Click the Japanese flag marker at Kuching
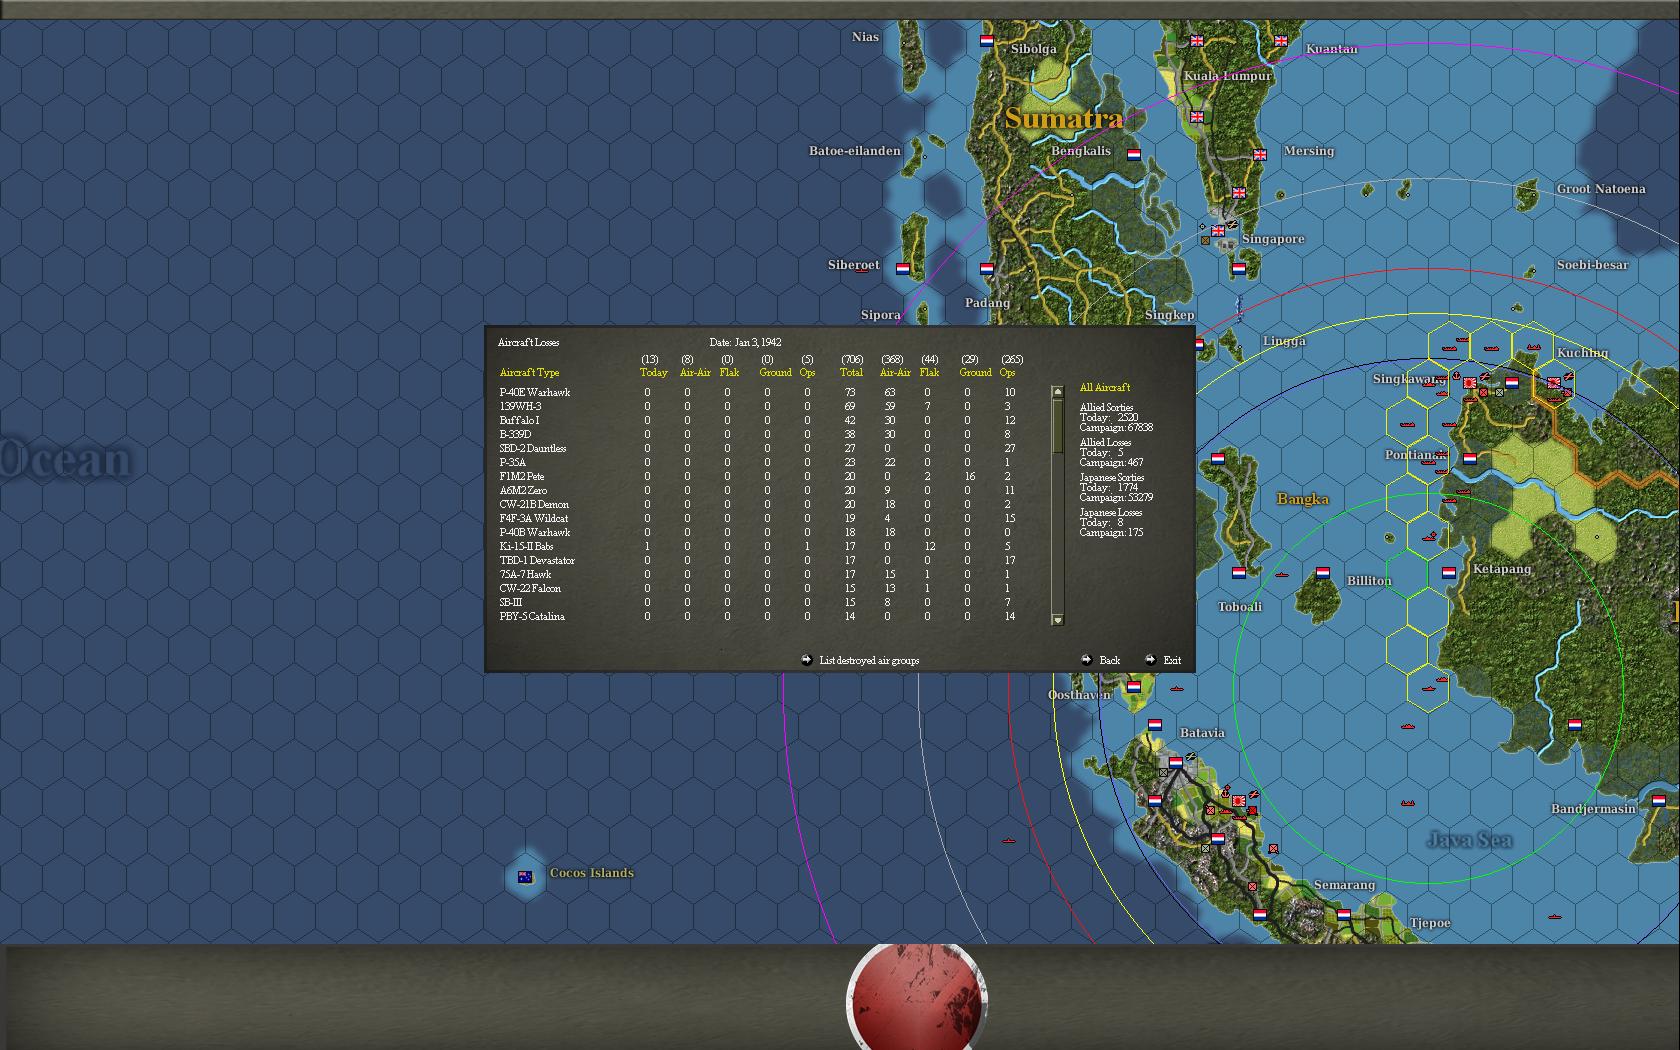 [1554, 383]
